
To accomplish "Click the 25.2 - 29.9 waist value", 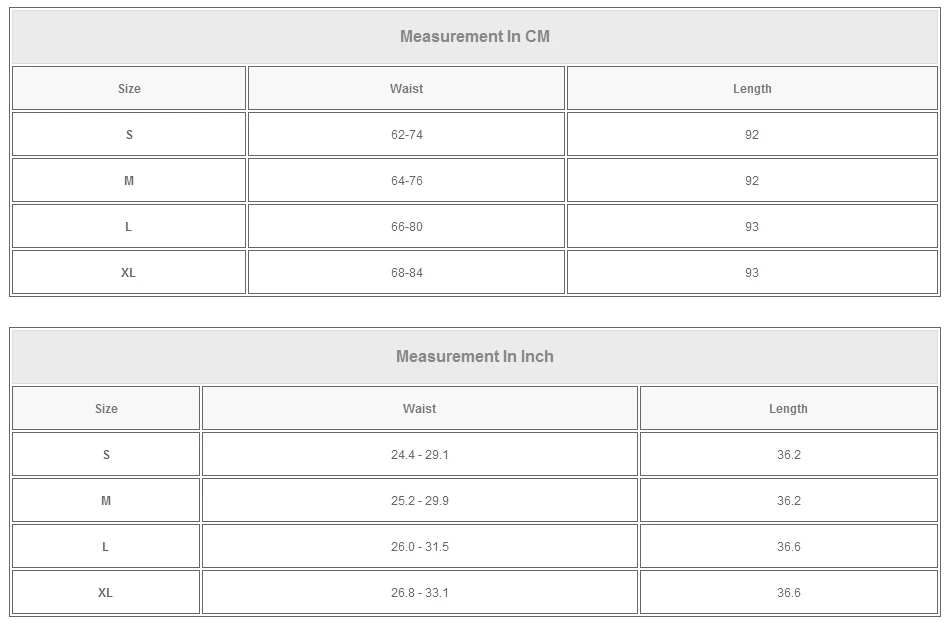I will [x=419, y=501].
